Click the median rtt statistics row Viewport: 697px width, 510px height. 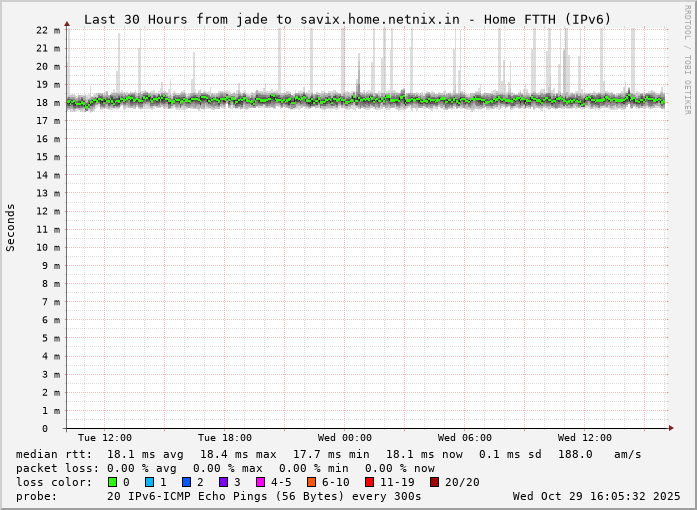pyautogui.click(x=328, y=454)
